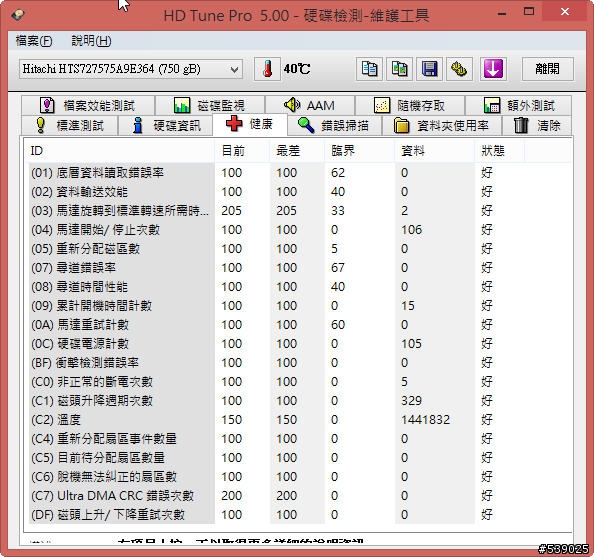This screenshot has width=594, height=557.
Task: Switch to the 檔案效能測試 tab
Action: click(88, 105)
